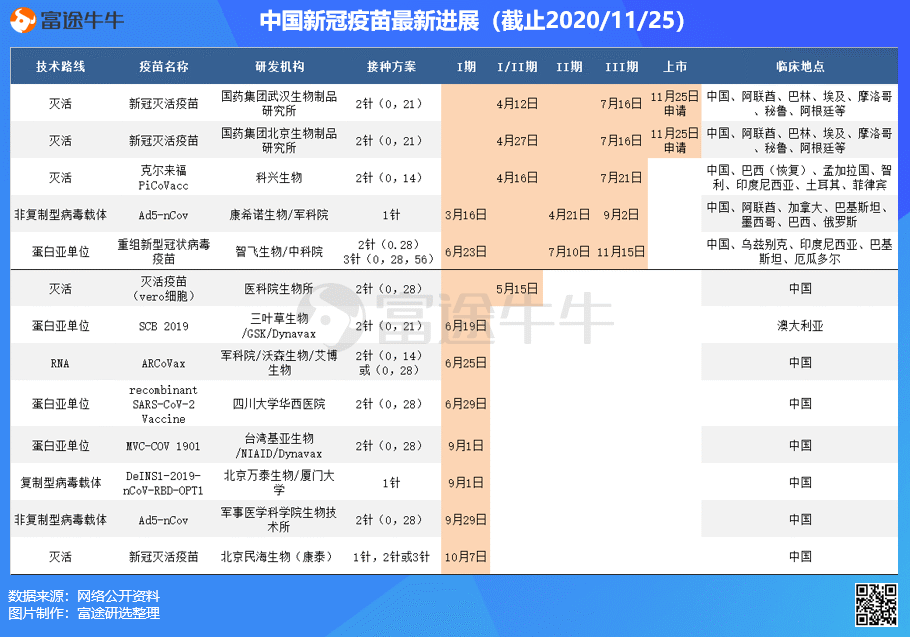Click the 4月21日 date cell
The width and height of the screenshot is (910, 637).
click(x=569, y=215)
